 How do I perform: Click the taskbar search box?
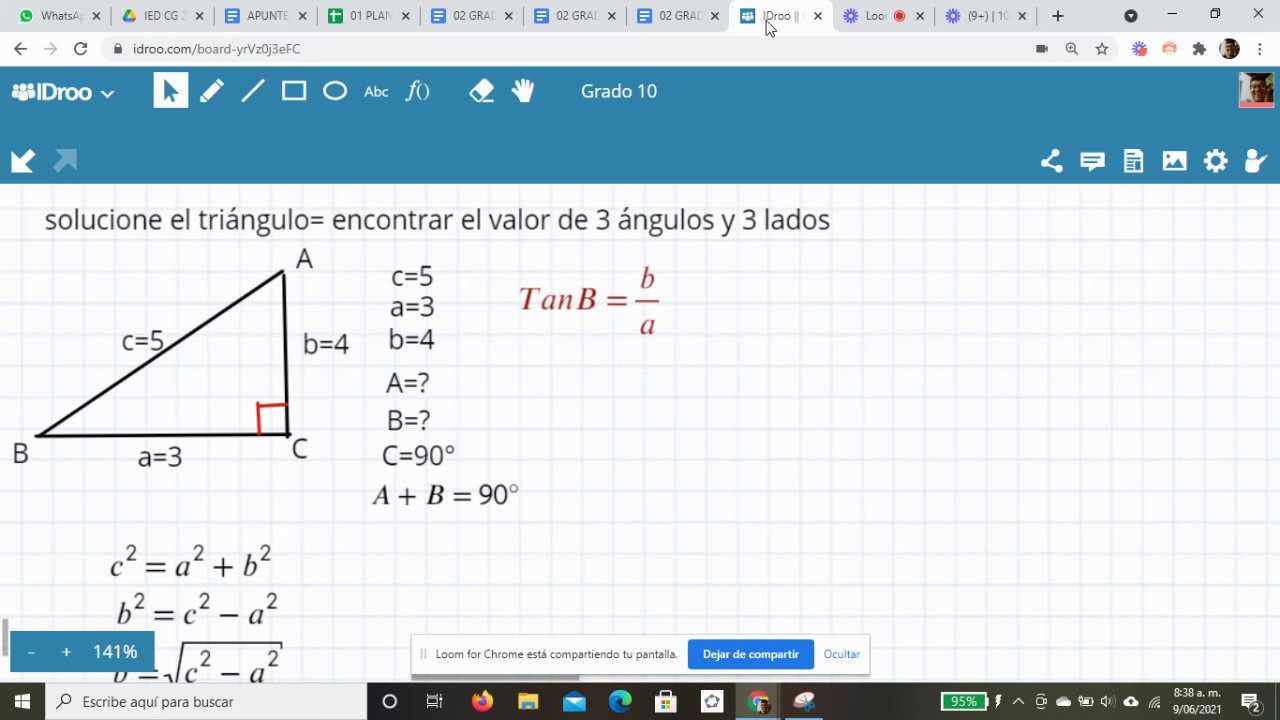click(x=207, y=702)
